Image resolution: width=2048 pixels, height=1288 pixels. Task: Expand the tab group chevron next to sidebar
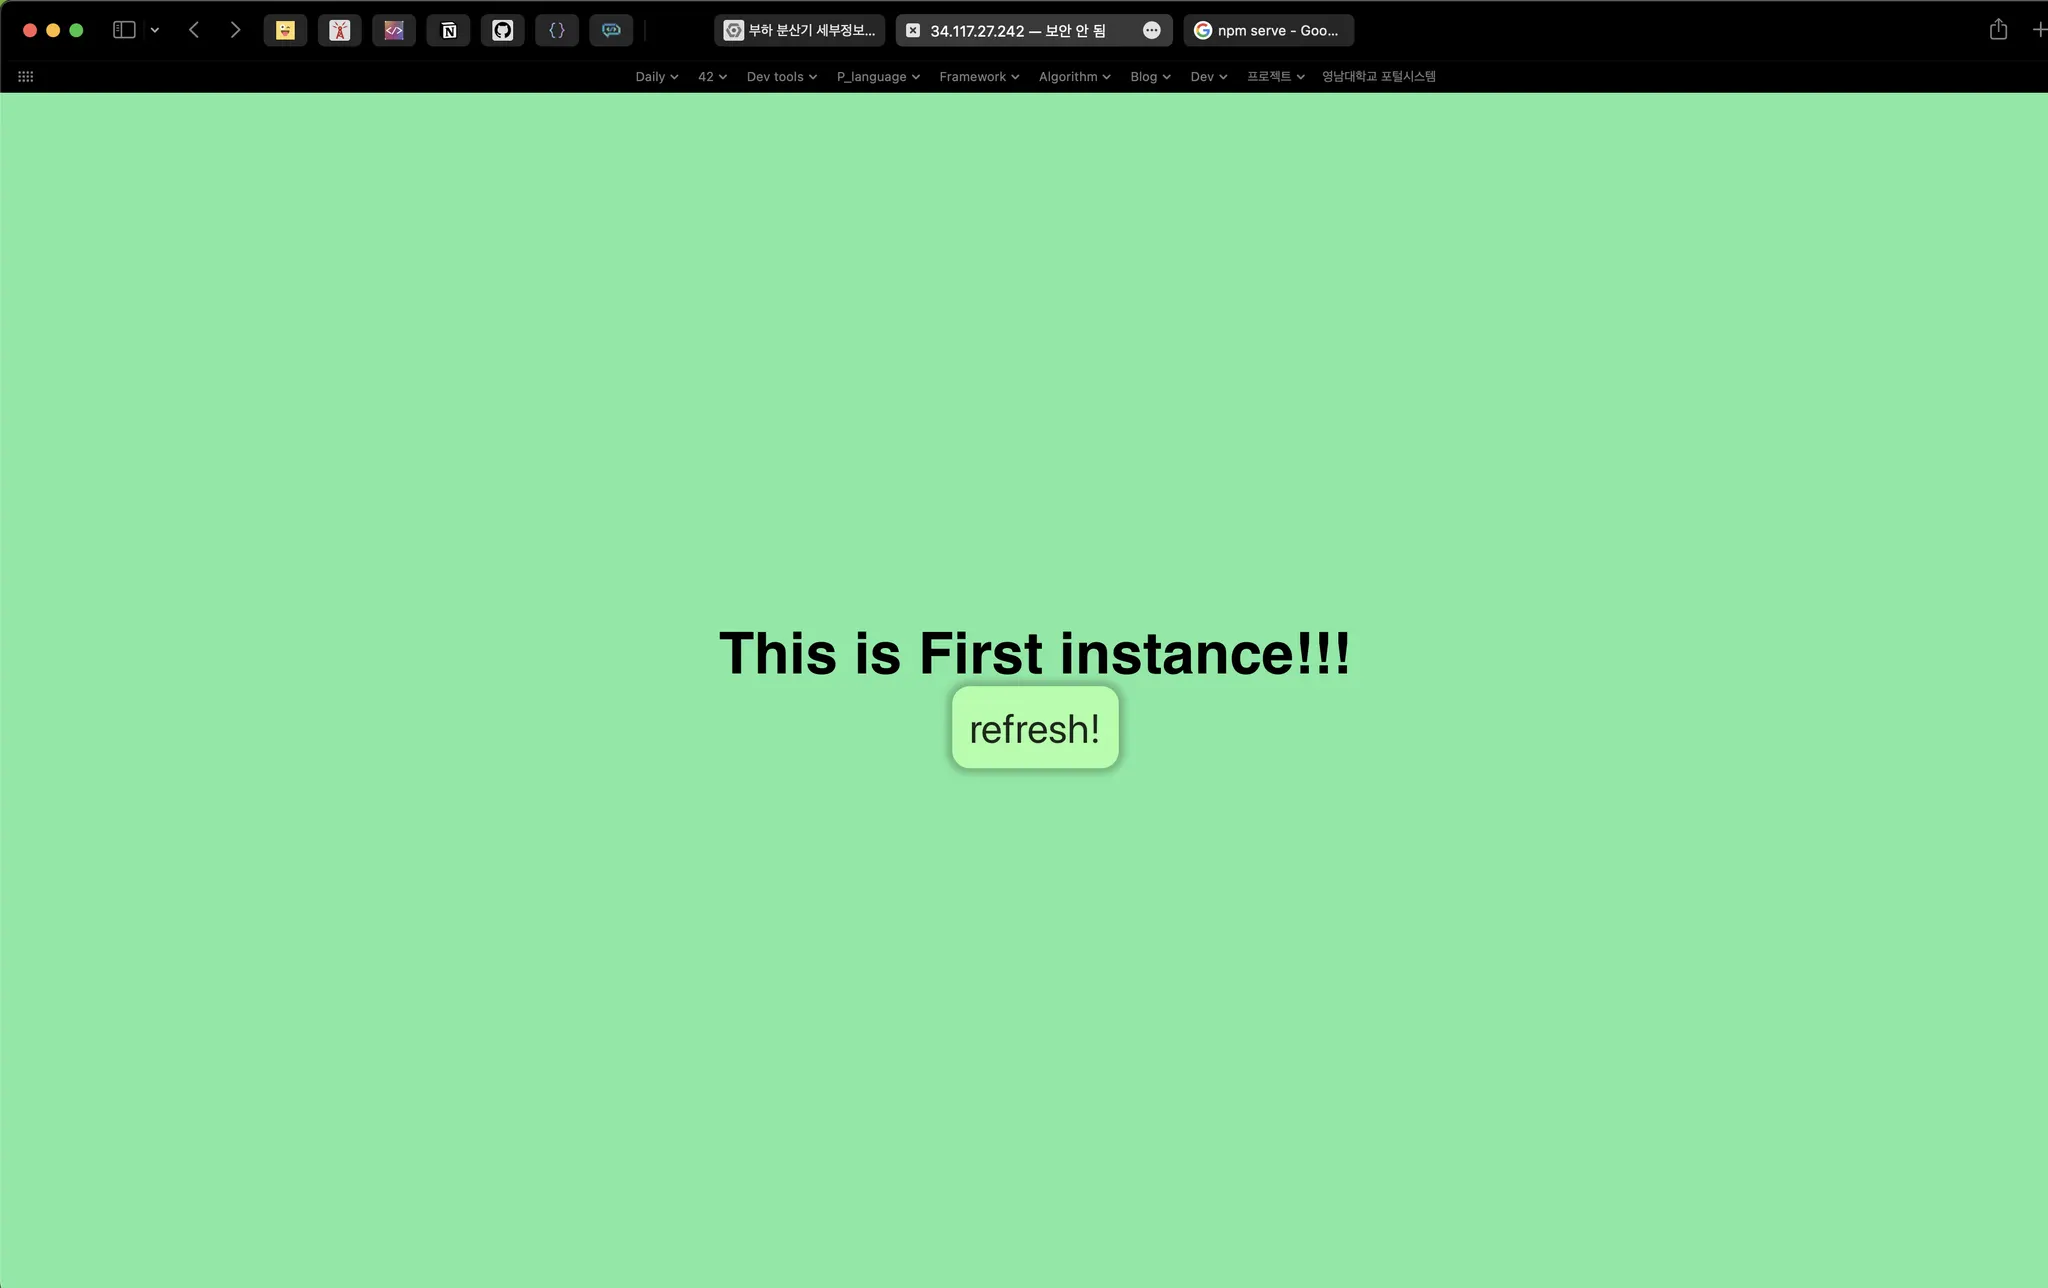(x=155, y=30)
